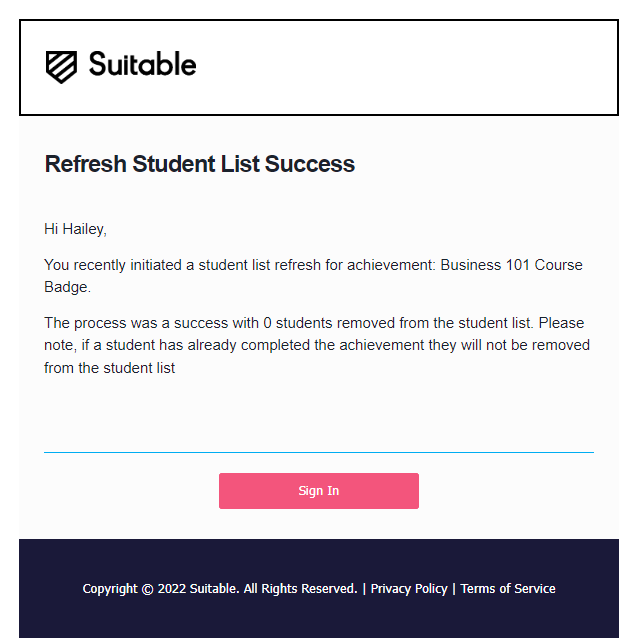
Task: Click the 2022 year in the footer
Action: pos(172,588)
